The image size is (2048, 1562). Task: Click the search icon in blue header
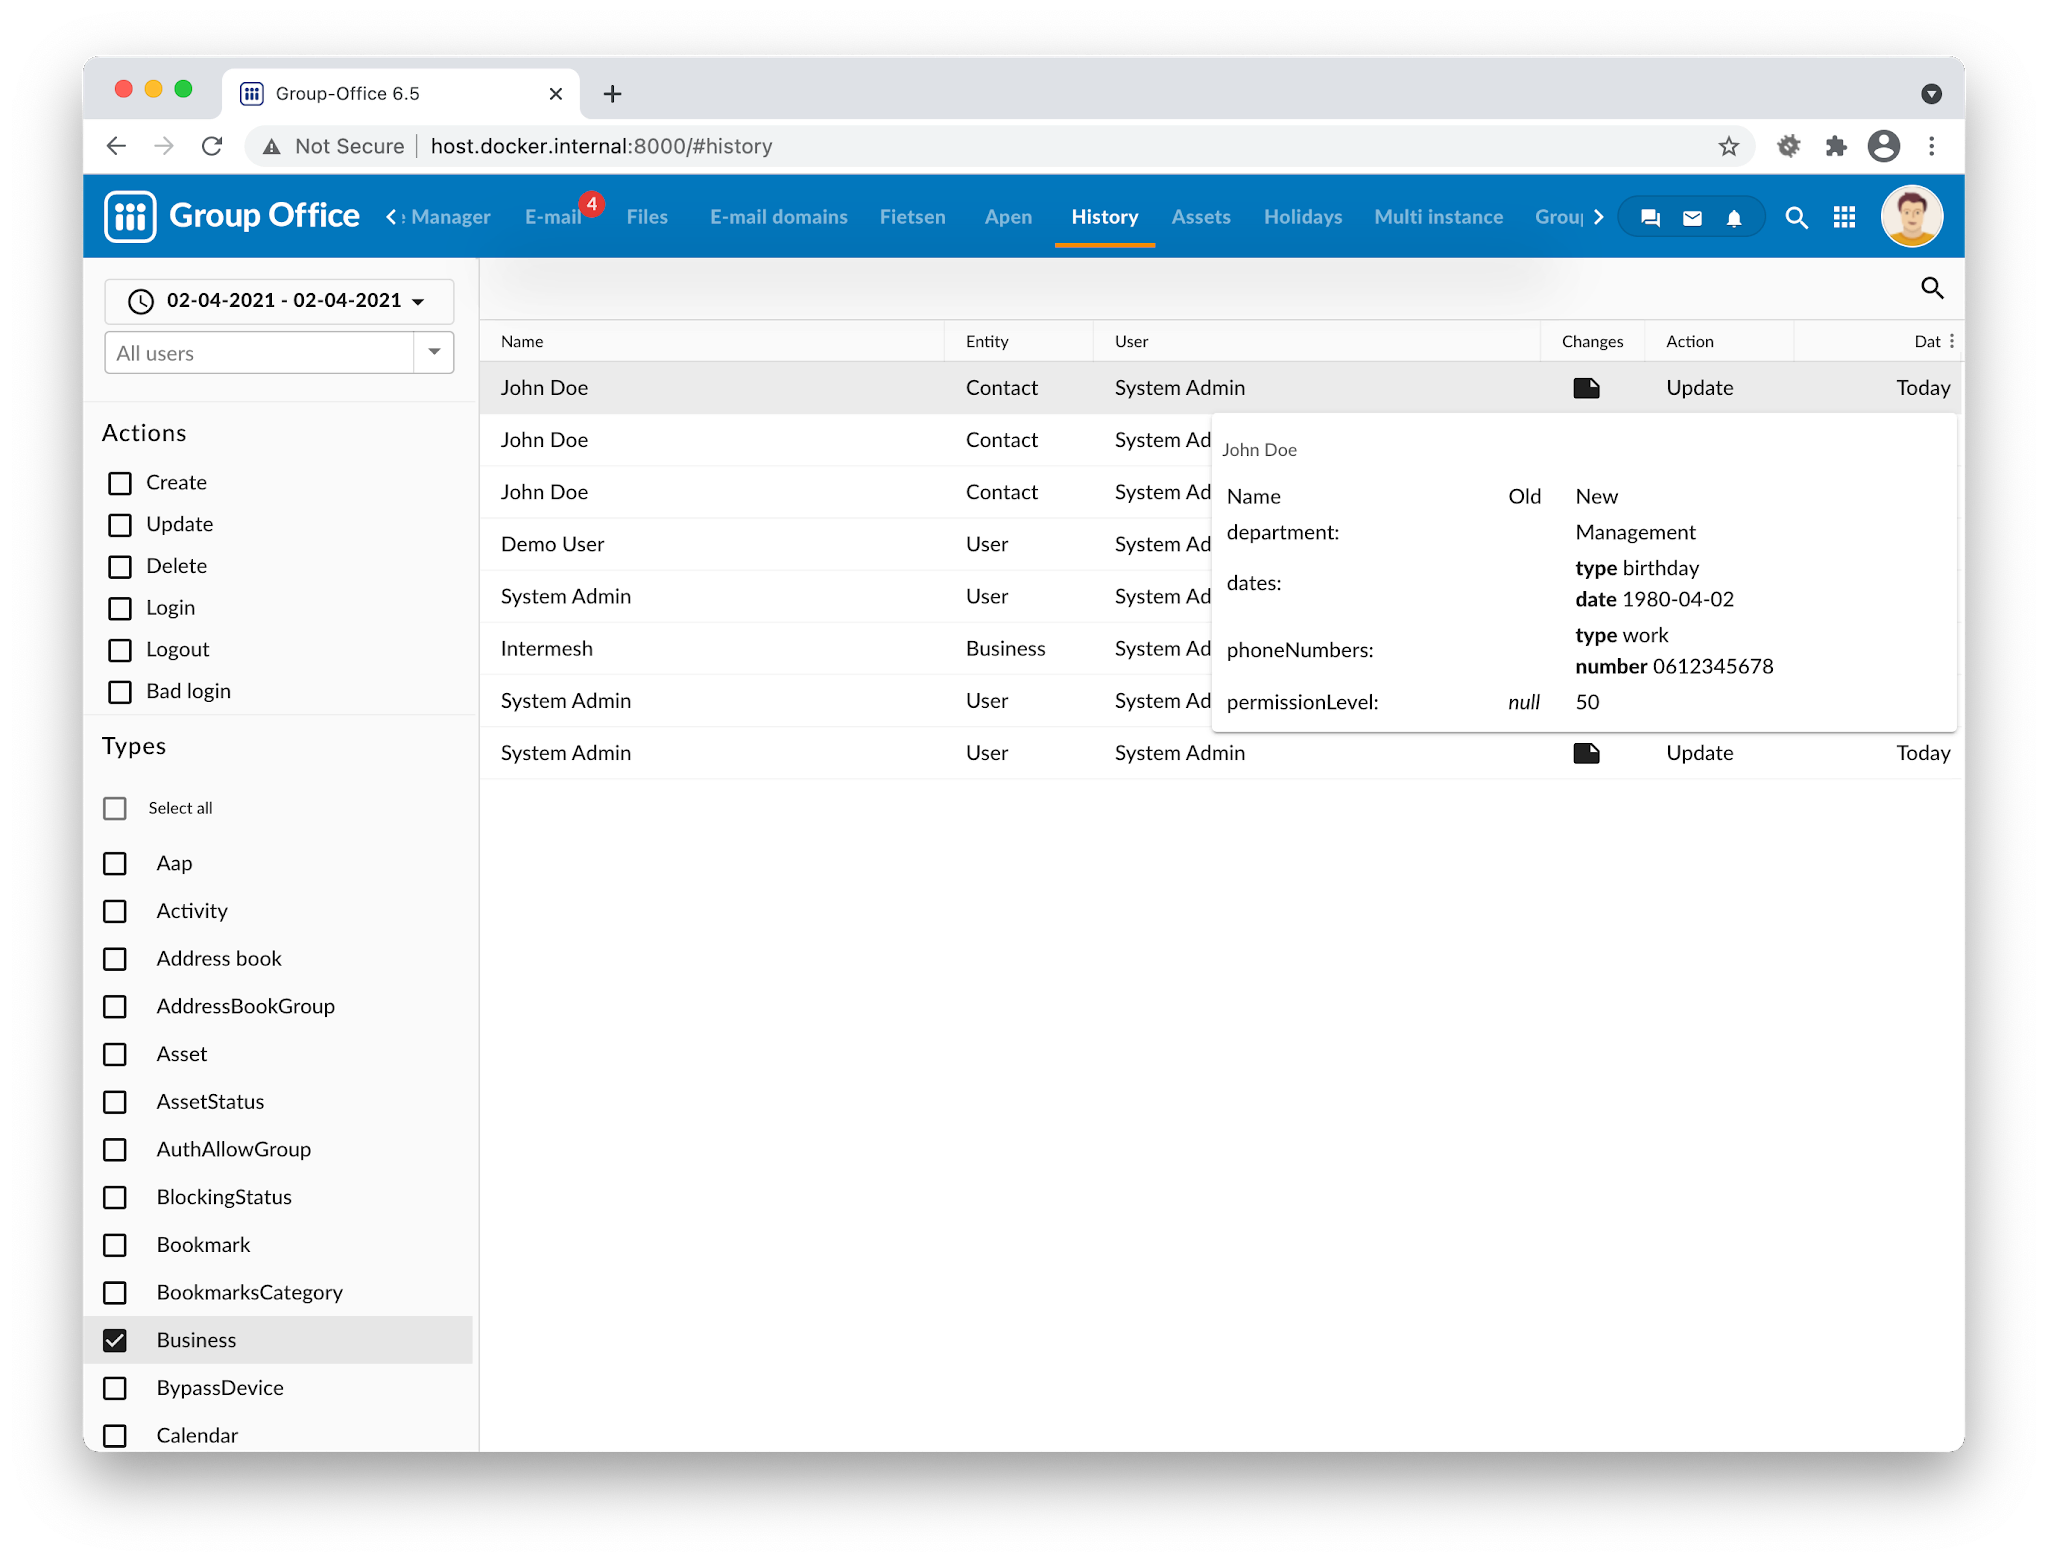point(1796,217)
